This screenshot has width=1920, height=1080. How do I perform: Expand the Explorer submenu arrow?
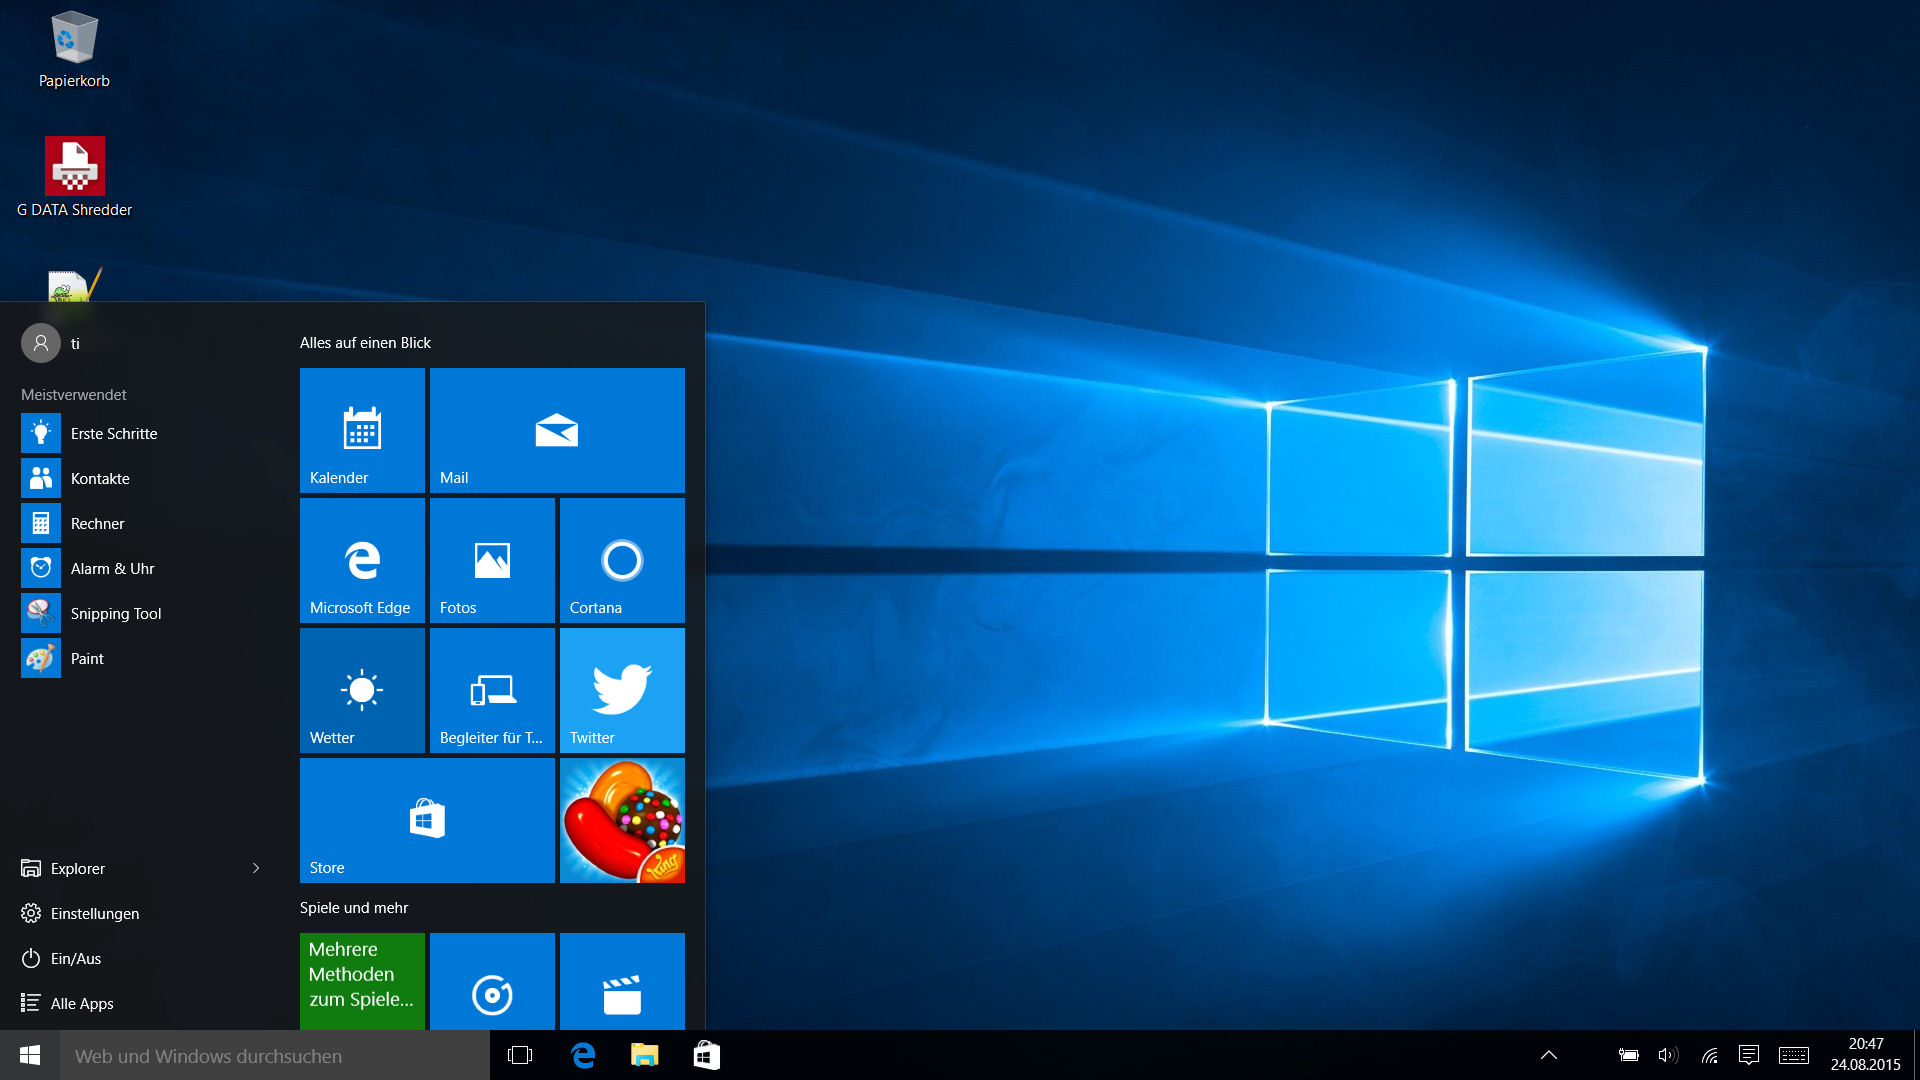pos(256,868)
